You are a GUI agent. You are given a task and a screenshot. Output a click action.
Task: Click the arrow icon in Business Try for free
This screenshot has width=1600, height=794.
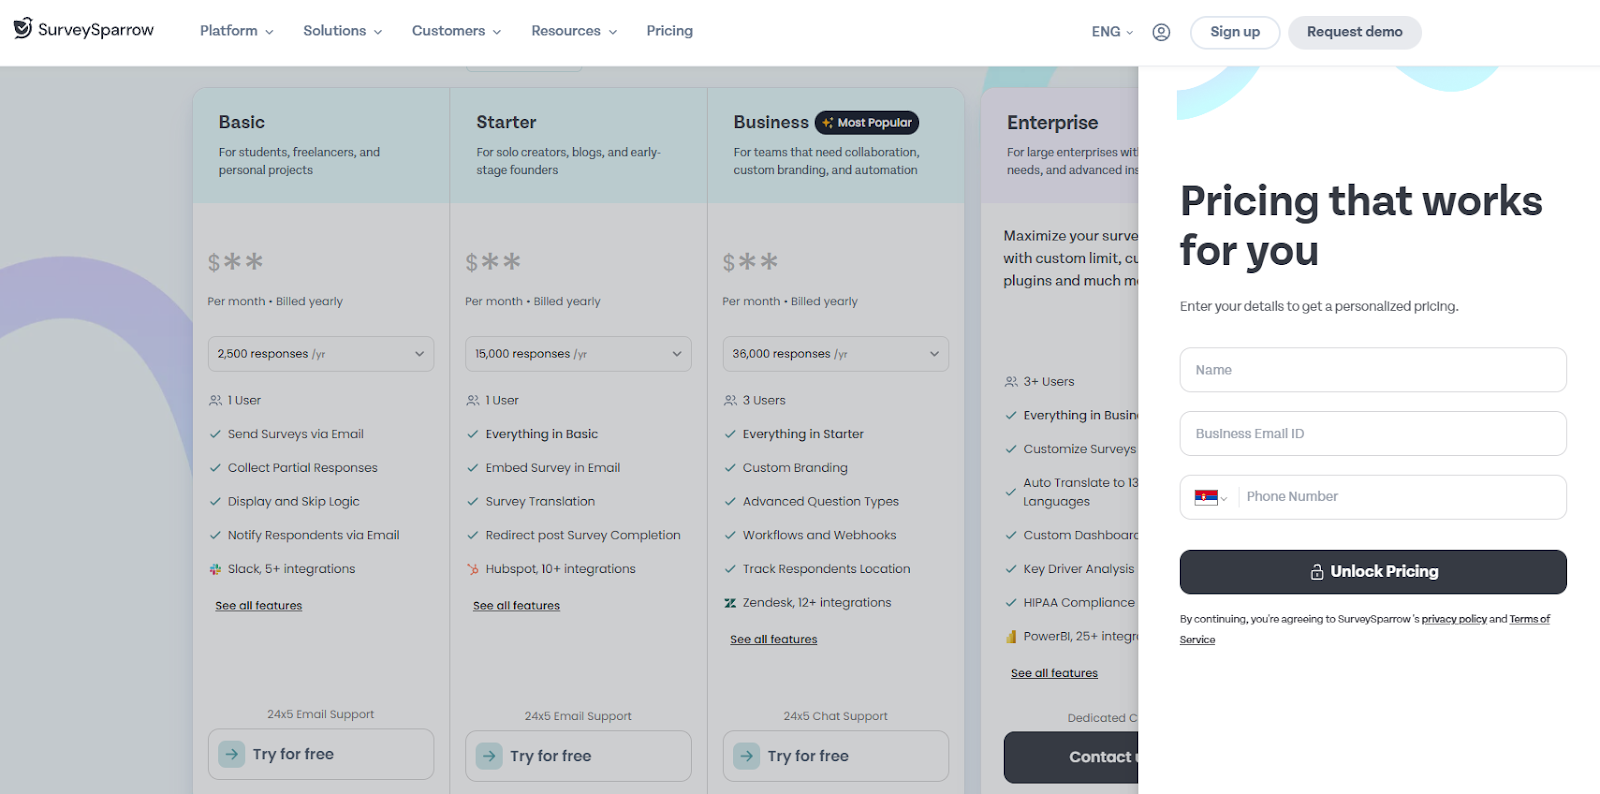747,756
